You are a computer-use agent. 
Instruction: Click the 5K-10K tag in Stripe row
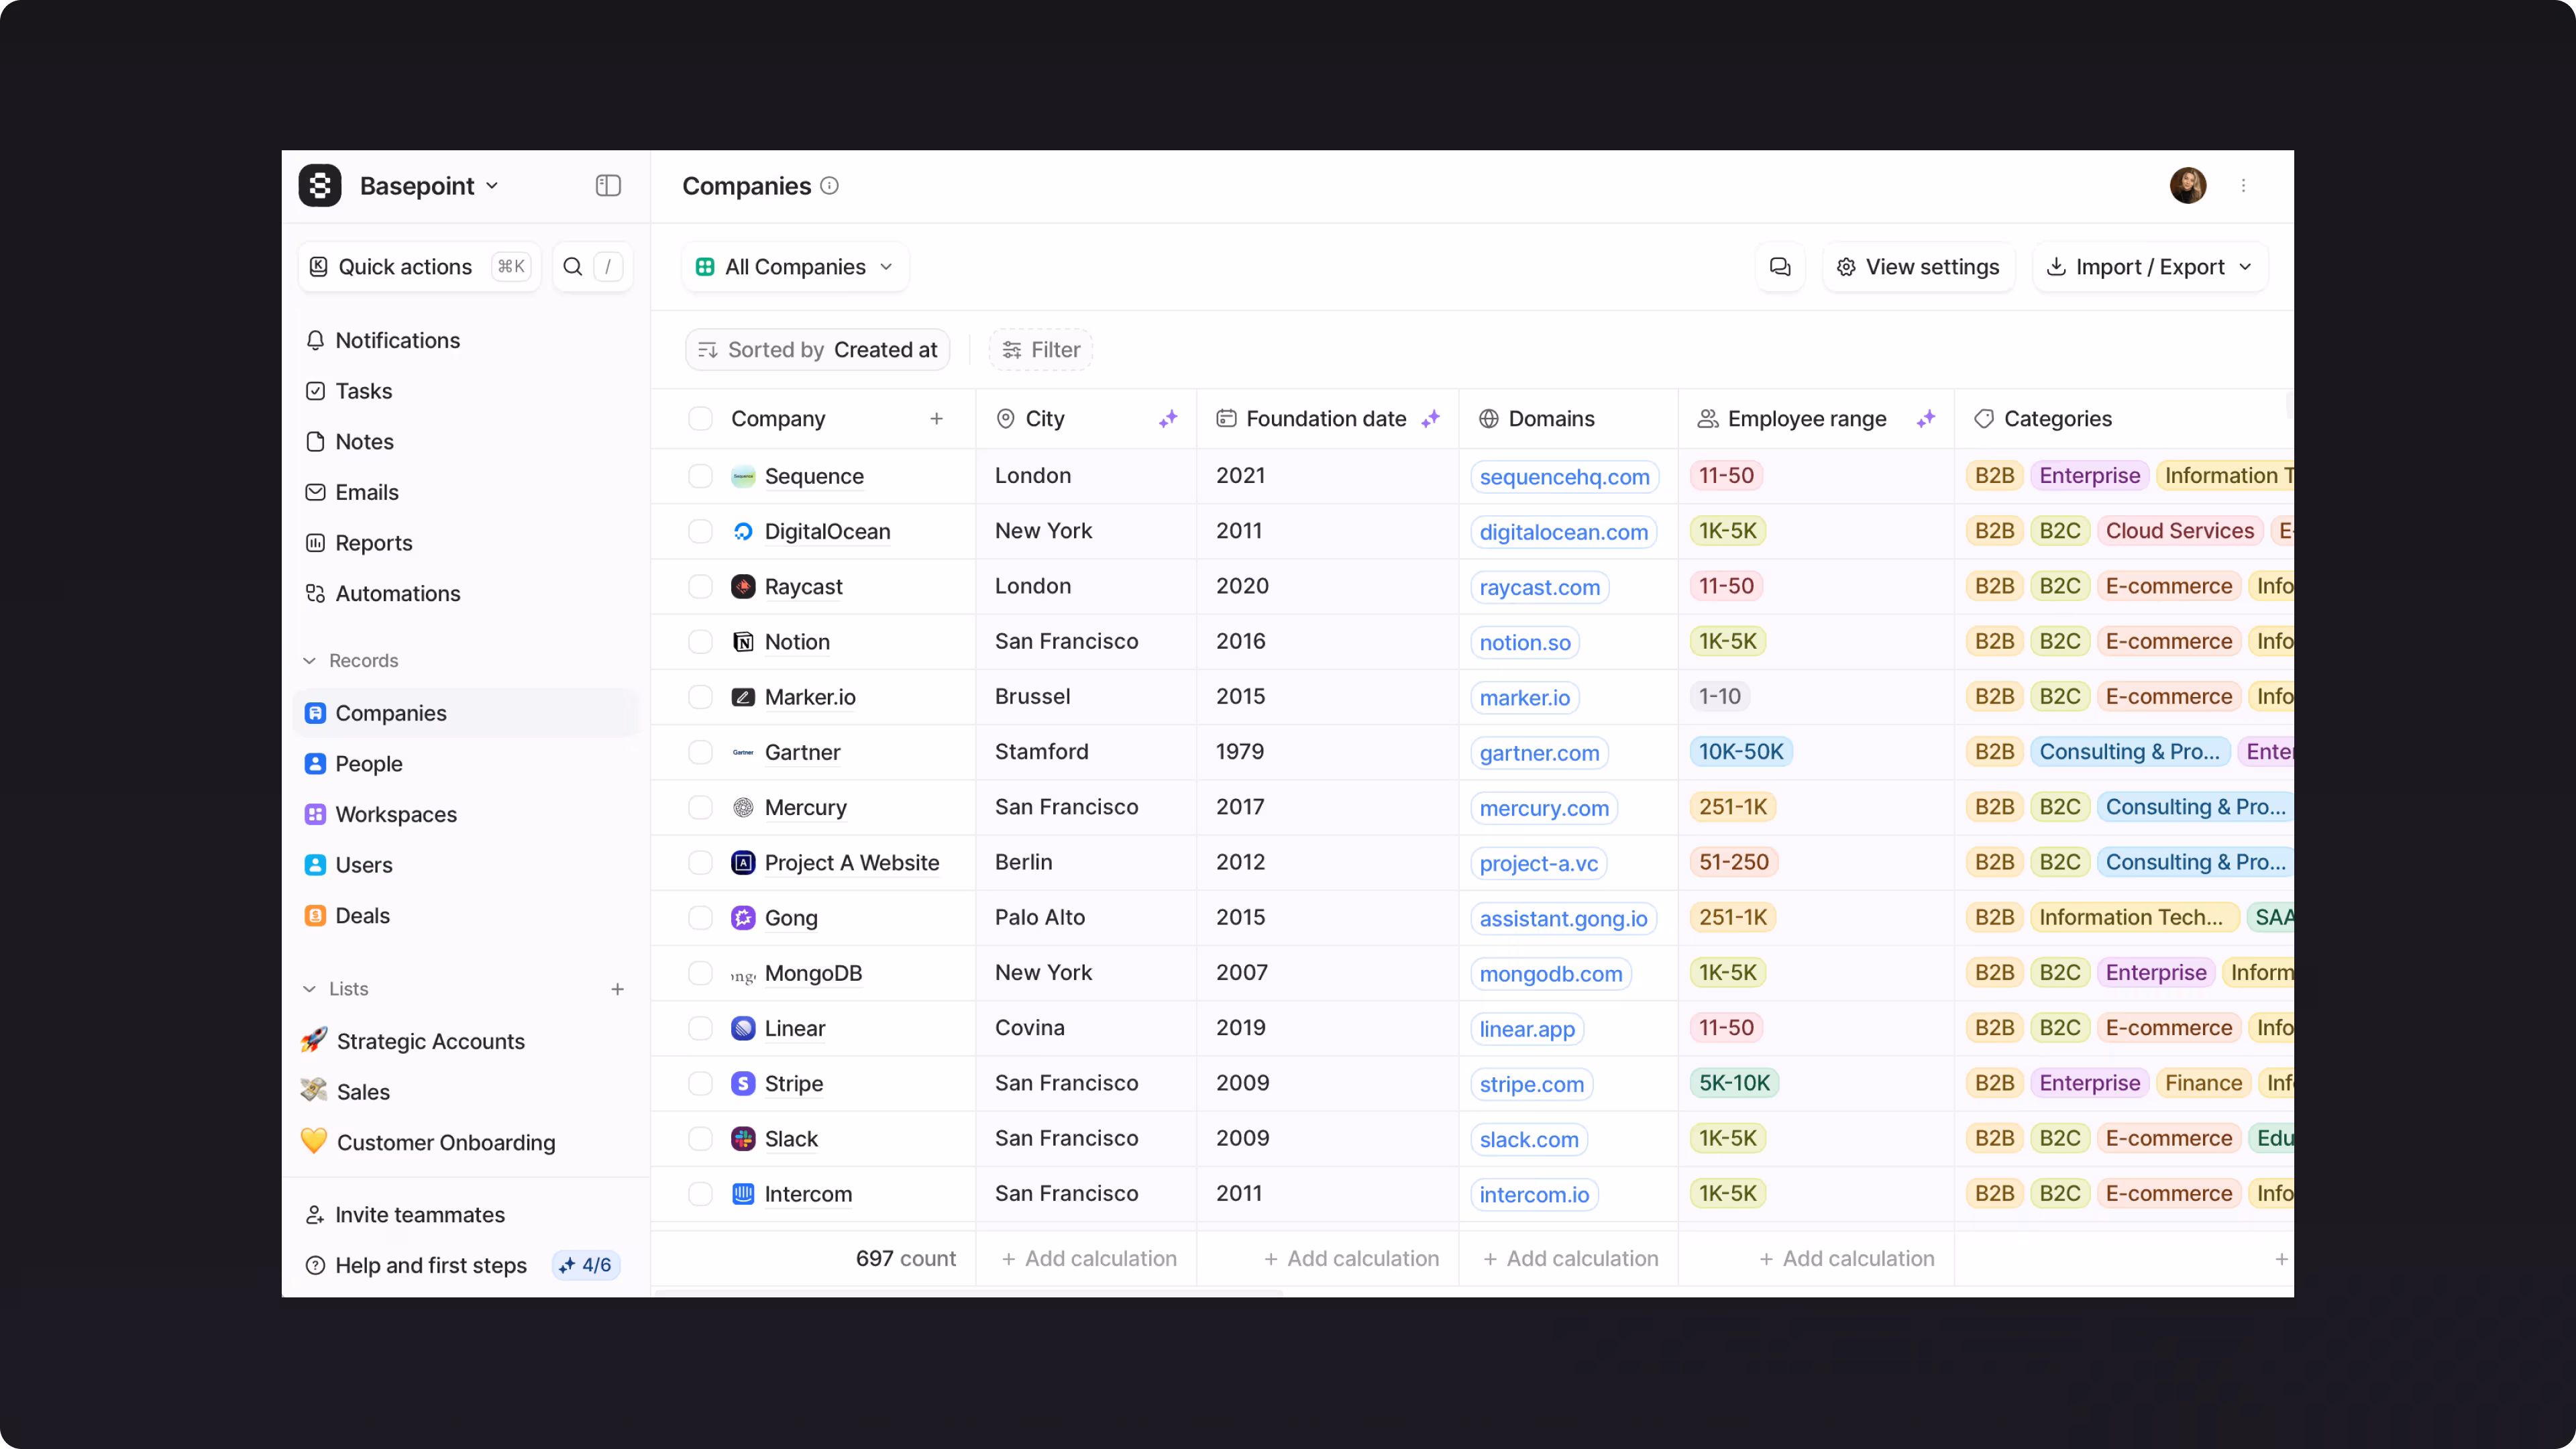(1734, 1083)
